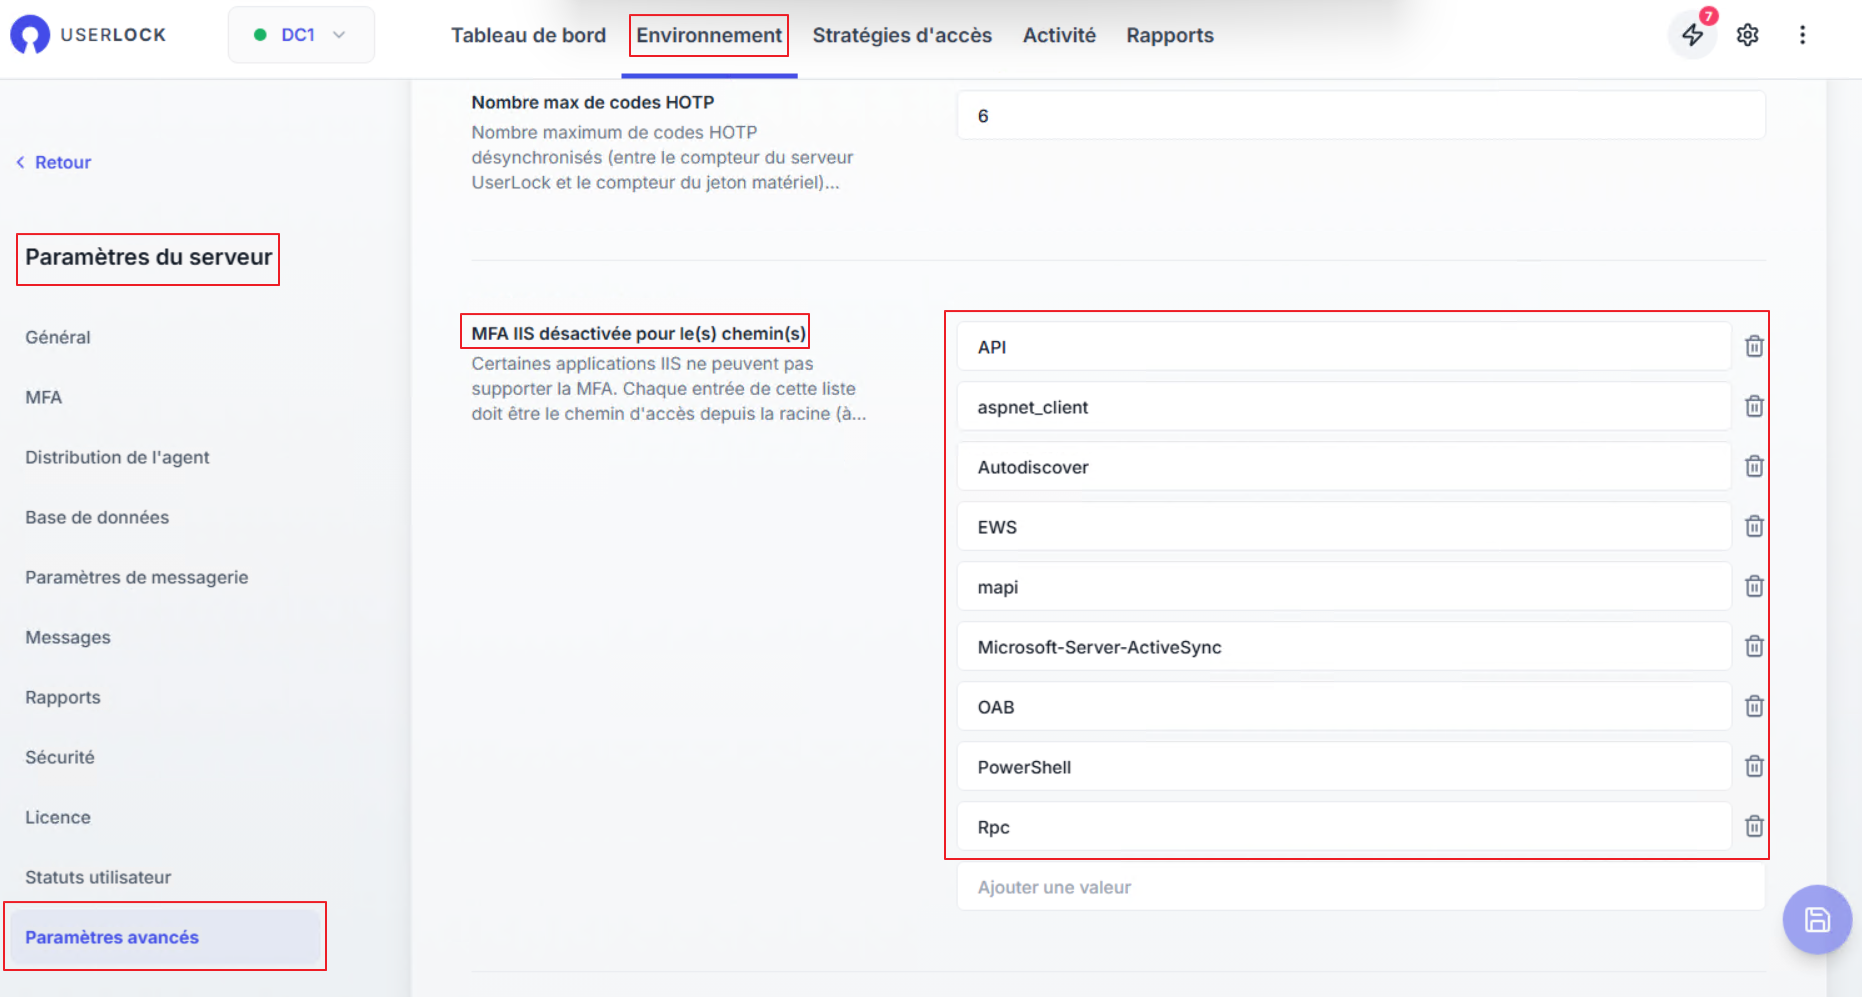The image size is (1862, 997).
Task: Click the UserLock logo
Action: coord(88,35)
